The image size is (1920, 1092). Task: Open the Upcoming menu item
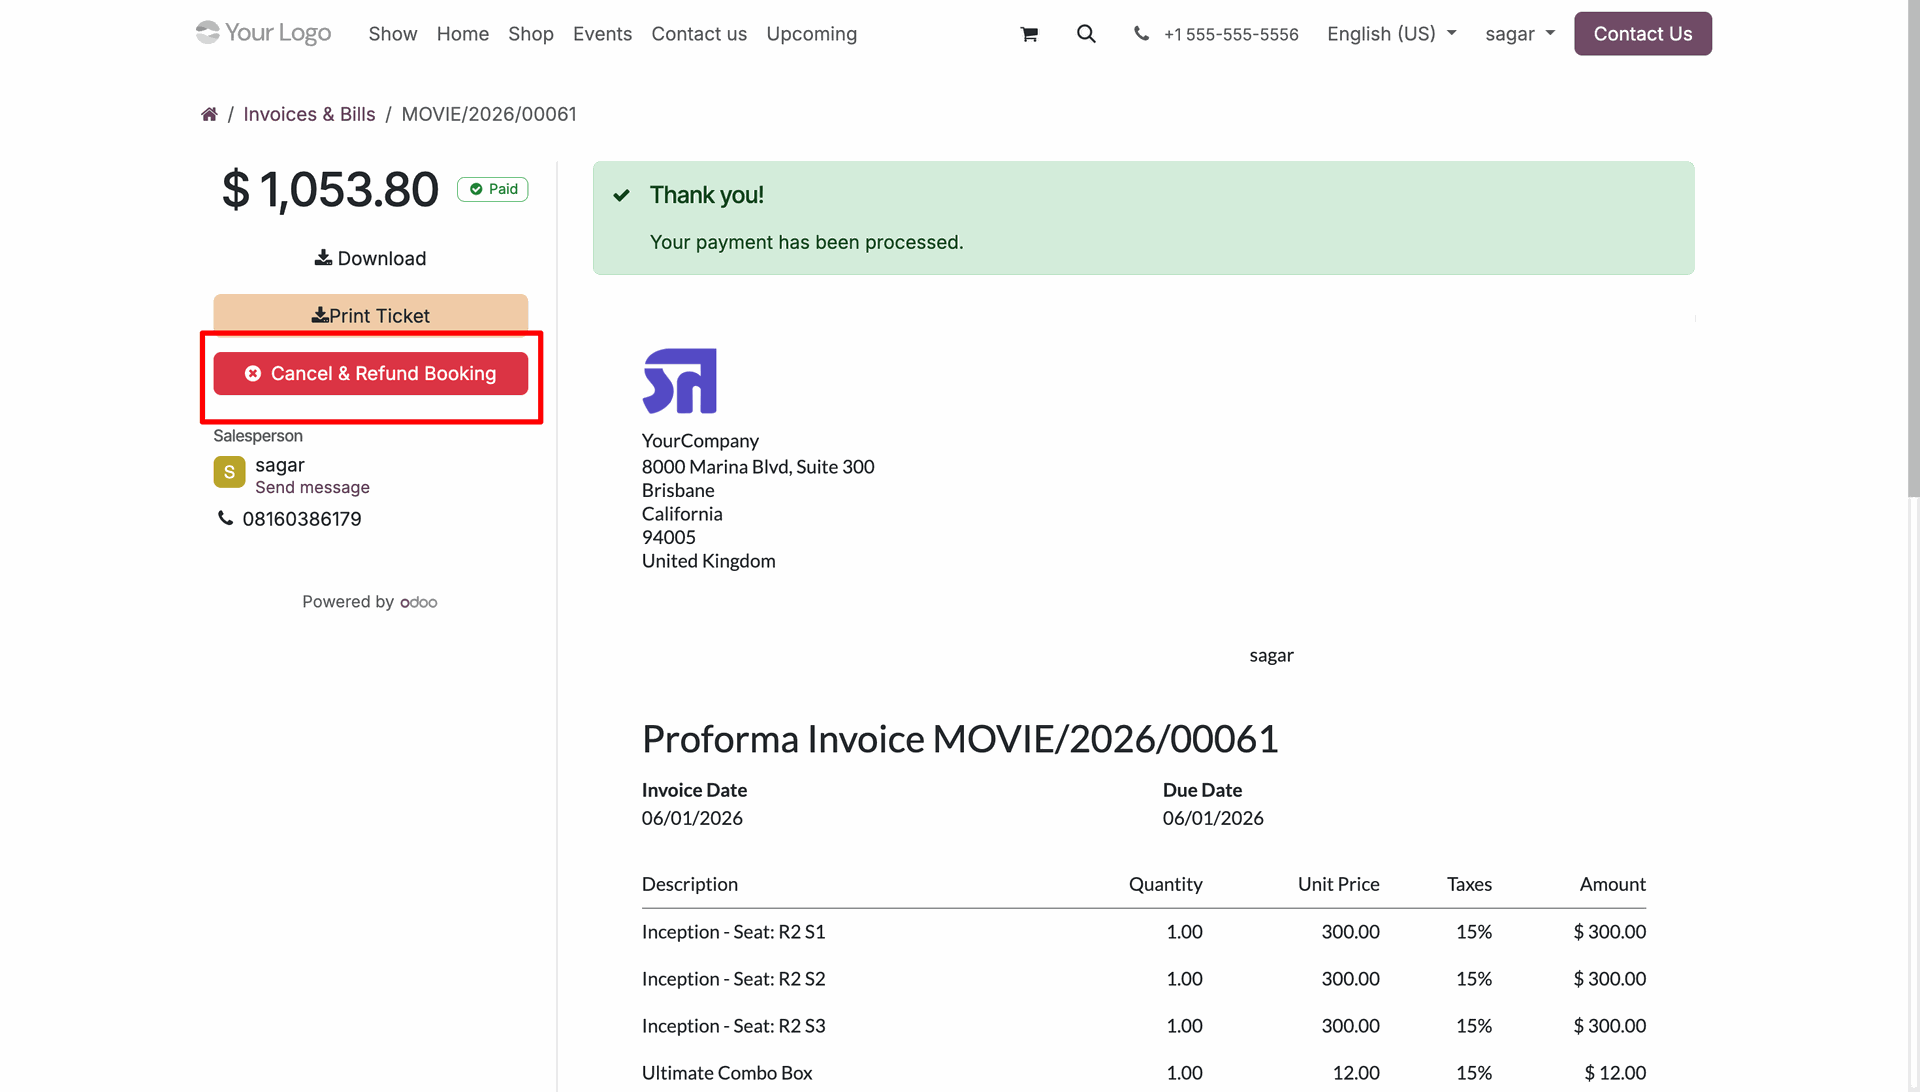point(811,34)
